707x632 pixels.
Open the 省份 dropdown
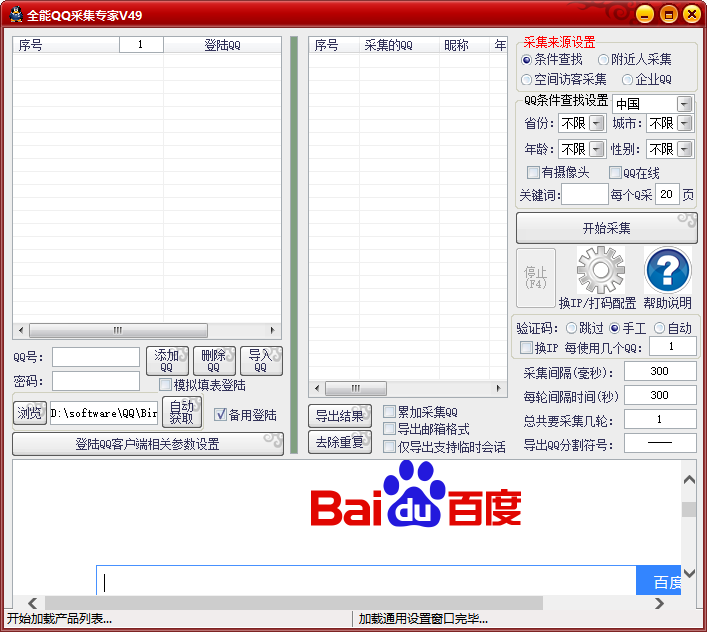597,123
